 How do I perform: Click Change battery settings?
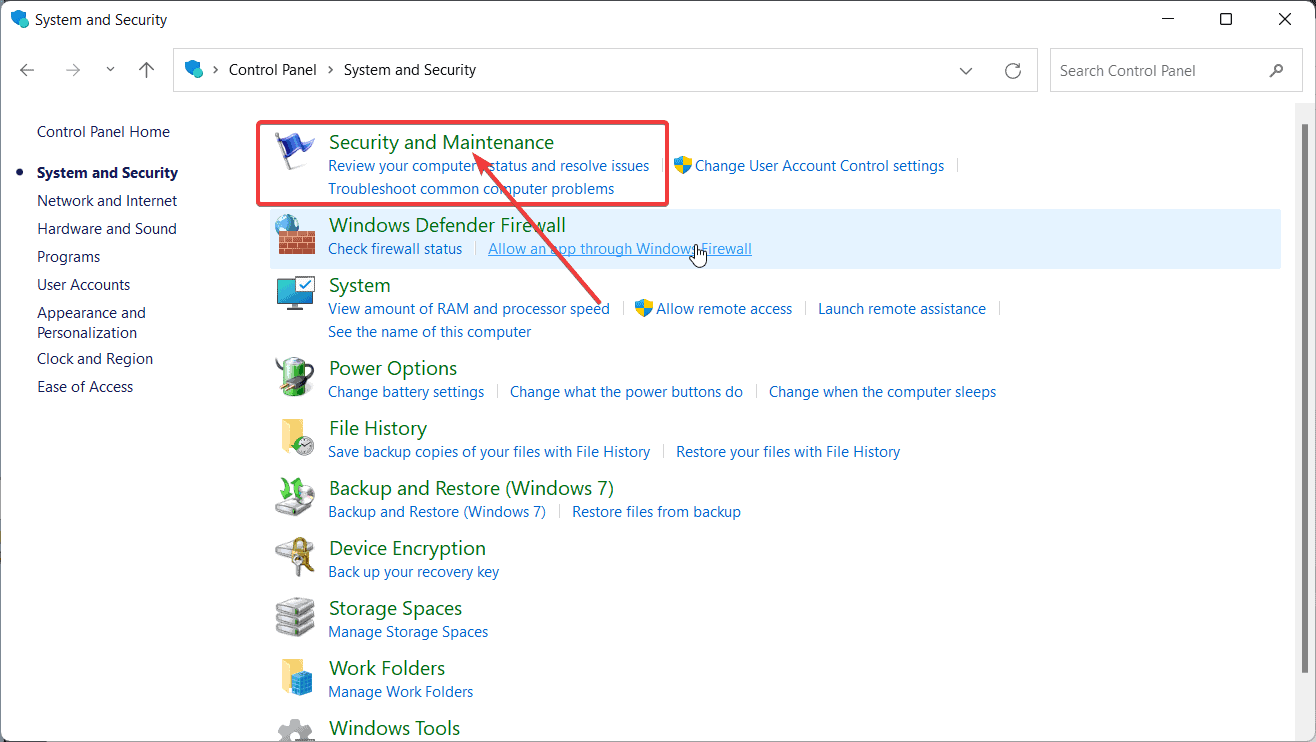point(406,392)
